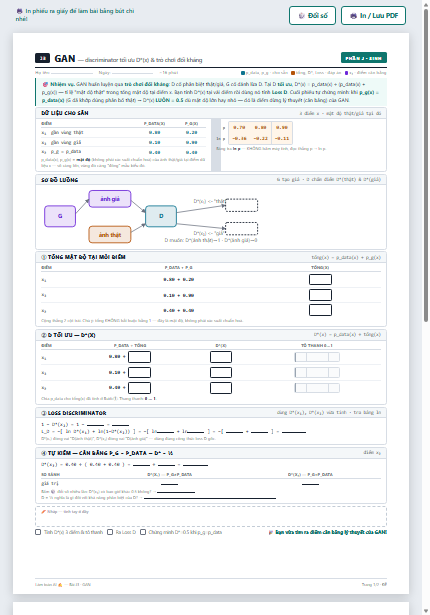Click the lower dashed output box for D*(x₂)
This screenshot has height=615, width=430.
click(x=242, y=229)
